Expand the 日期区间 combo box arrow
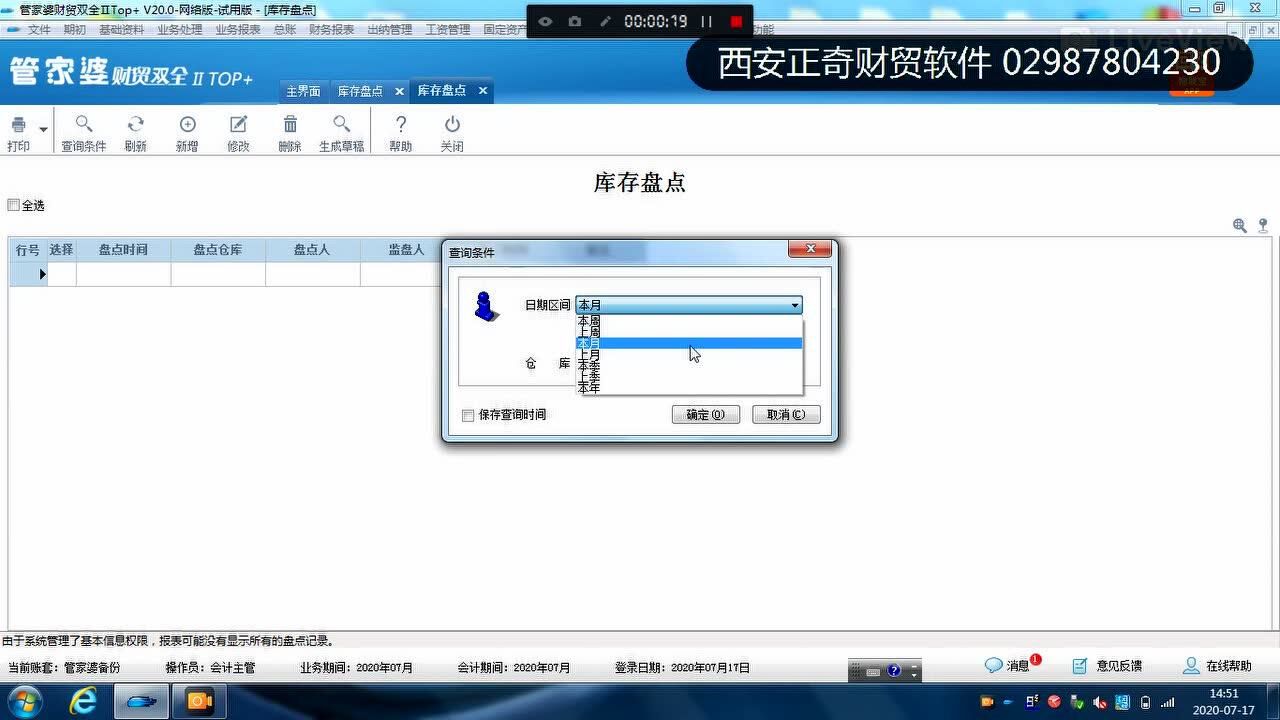Viewport: 1280px width, 720px height. (x=795, y=305)
